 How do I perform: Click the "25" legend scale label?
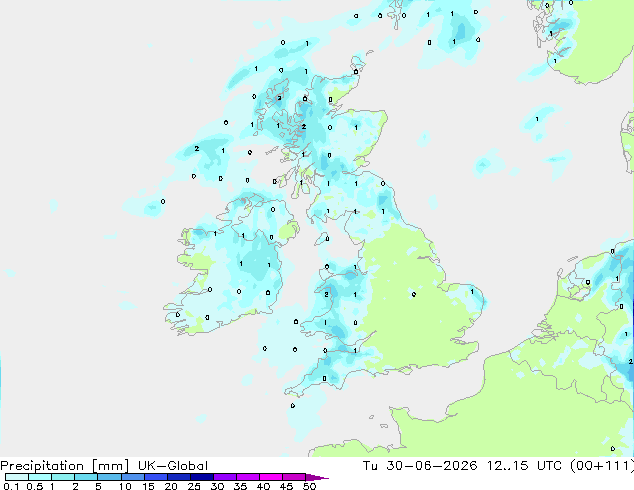194,486
